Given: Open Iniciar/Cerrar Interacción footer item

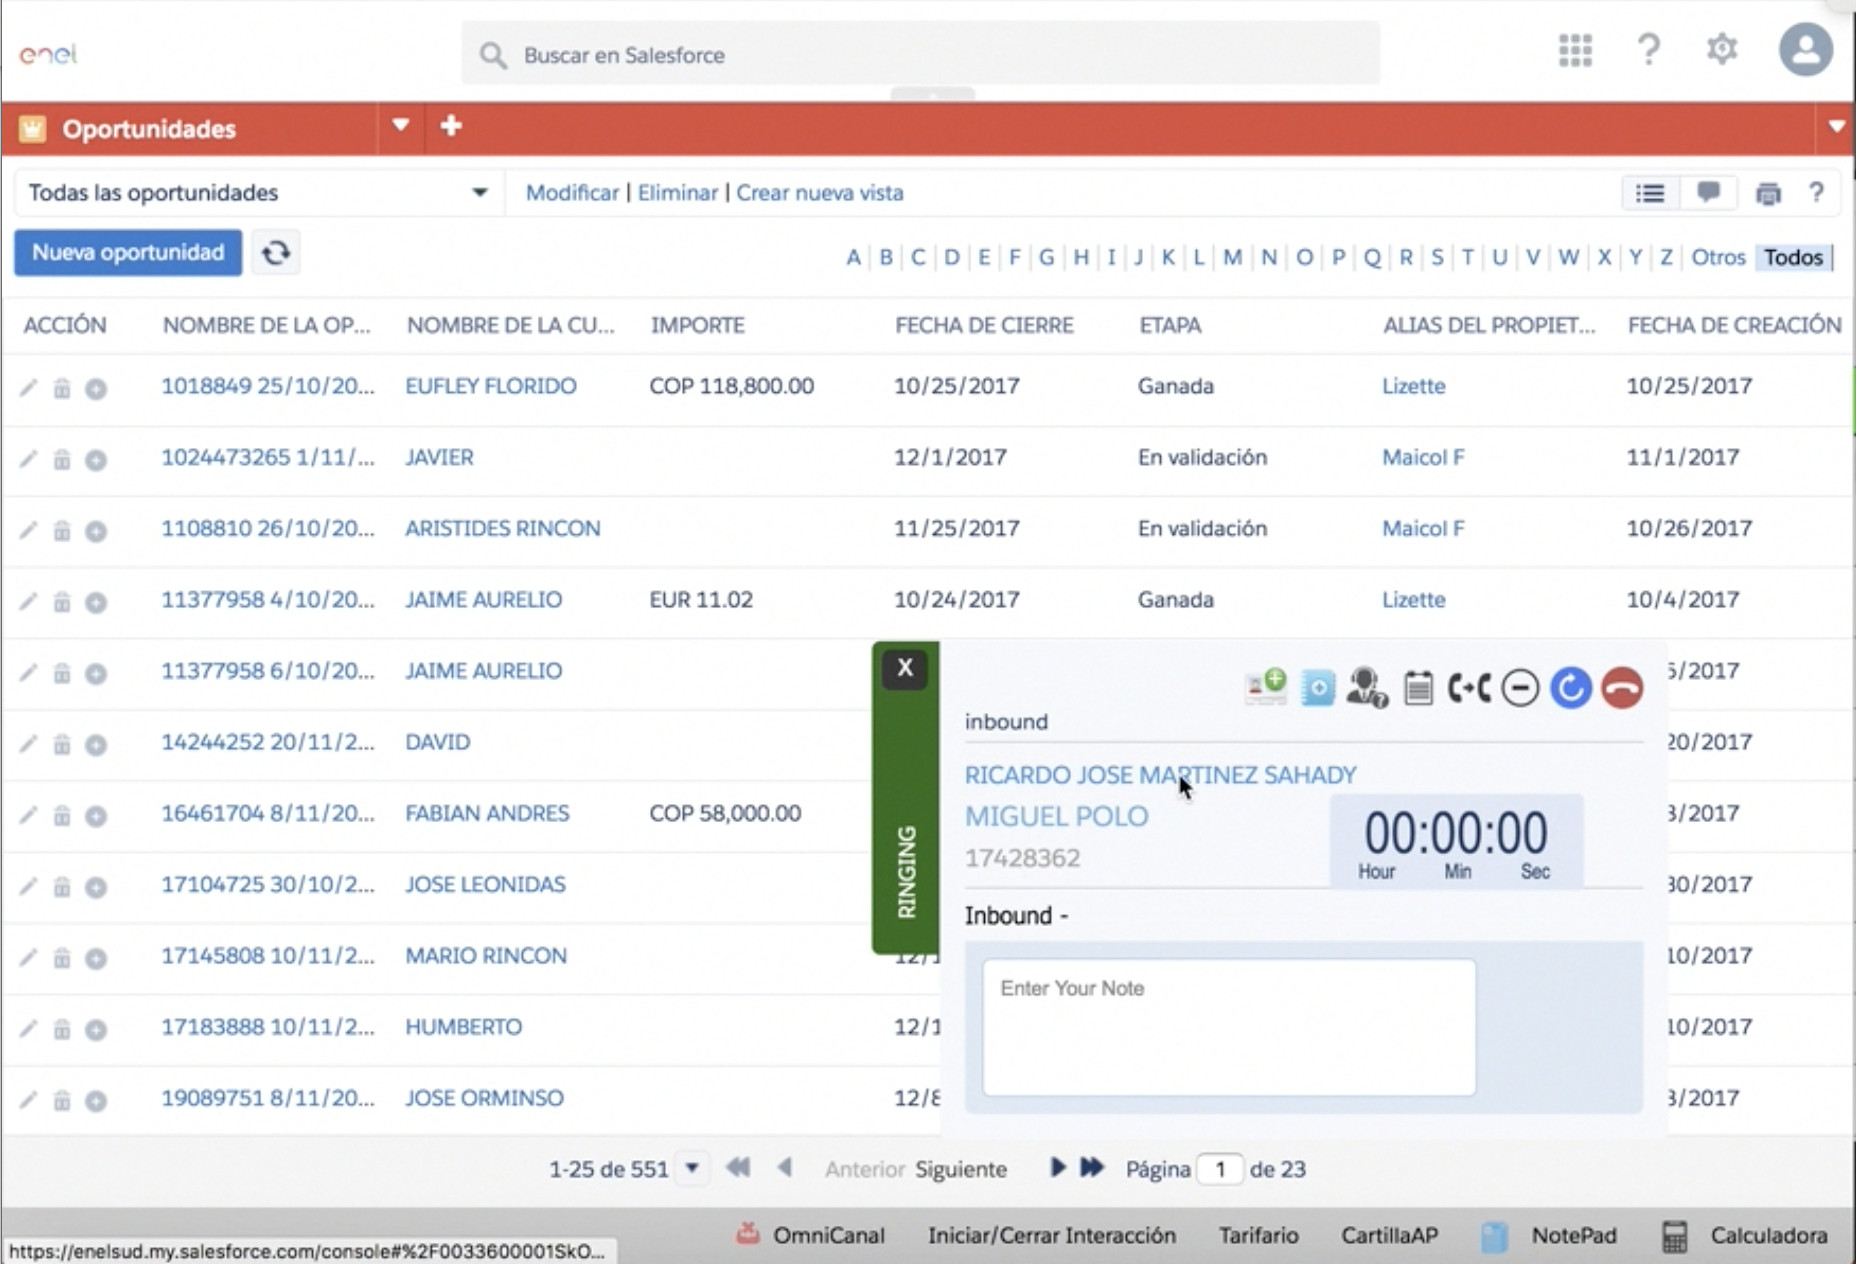Looking at the screenshot, I should (x=1051, y=1235).
